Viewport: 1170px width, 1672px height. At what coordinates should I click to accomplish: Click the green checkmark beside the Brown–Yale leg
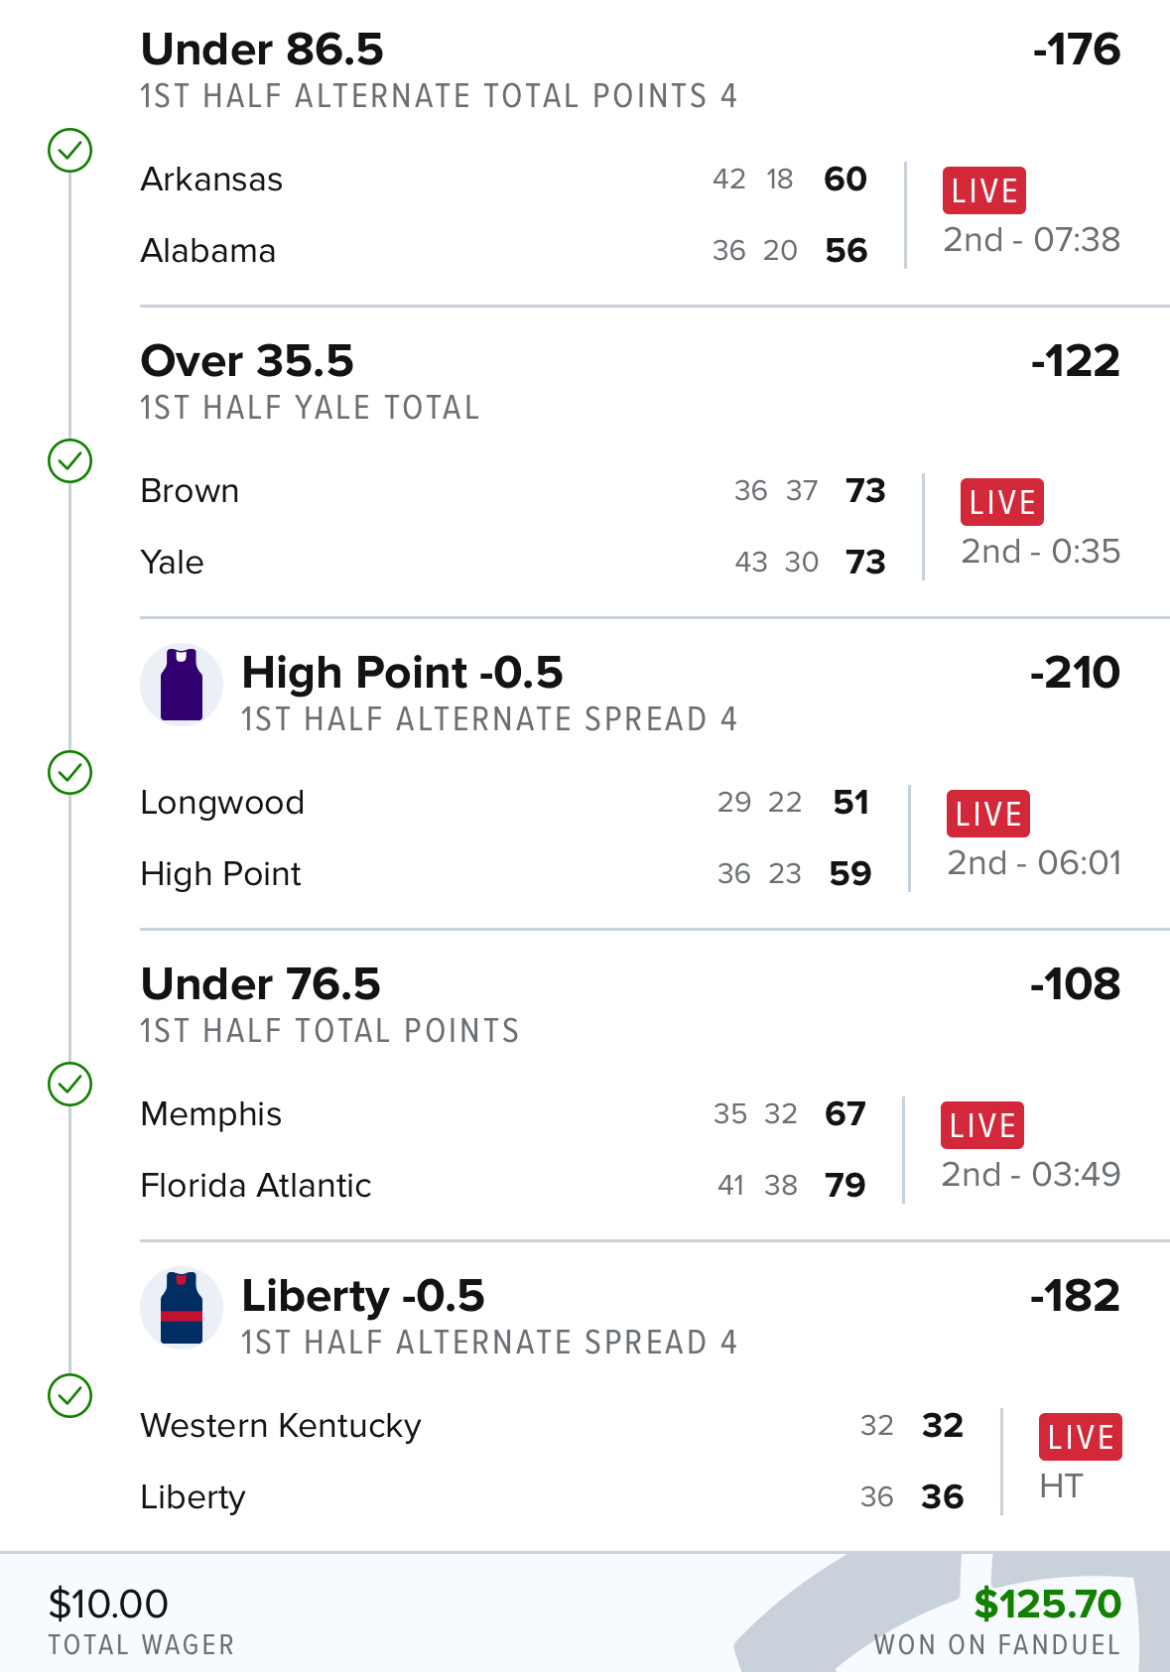tap(70, 461)
